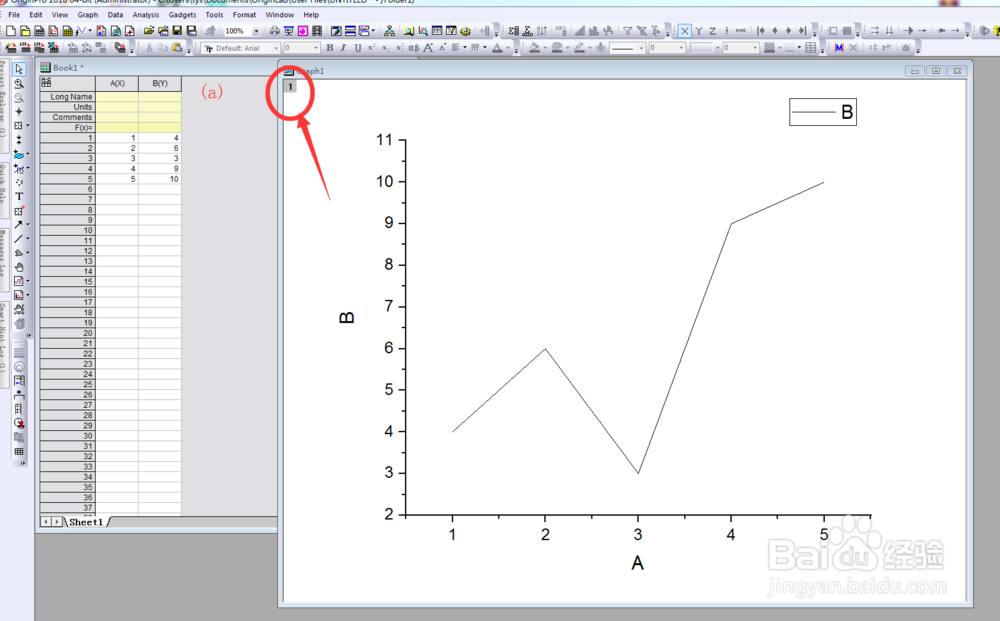Set column as Y designation
Screen dimensions: 1000x621
click(x=699, y=31)
